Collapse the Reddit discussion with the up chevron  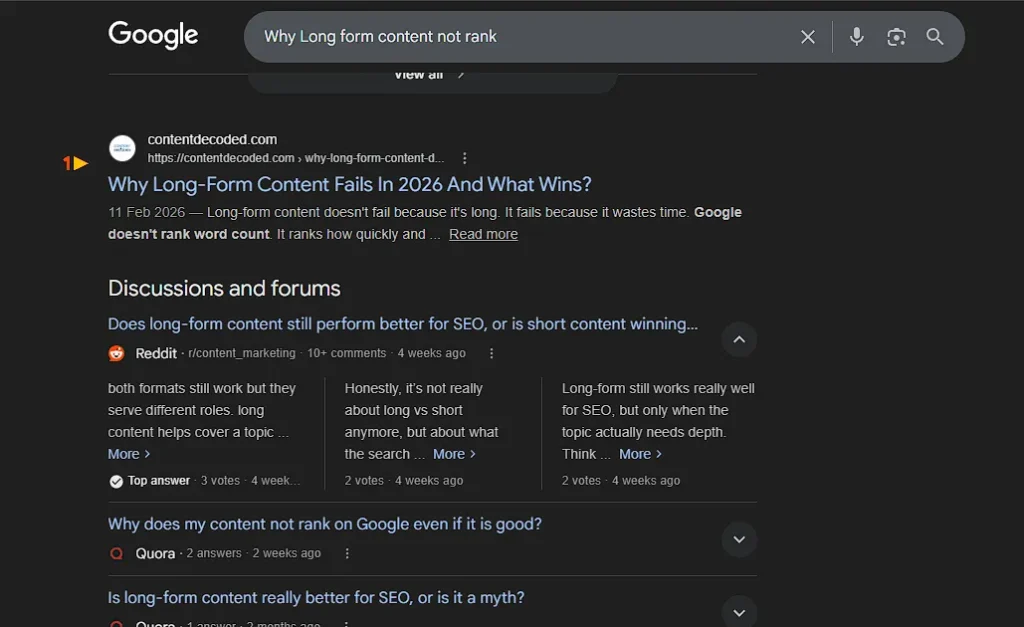coord(739,340)
